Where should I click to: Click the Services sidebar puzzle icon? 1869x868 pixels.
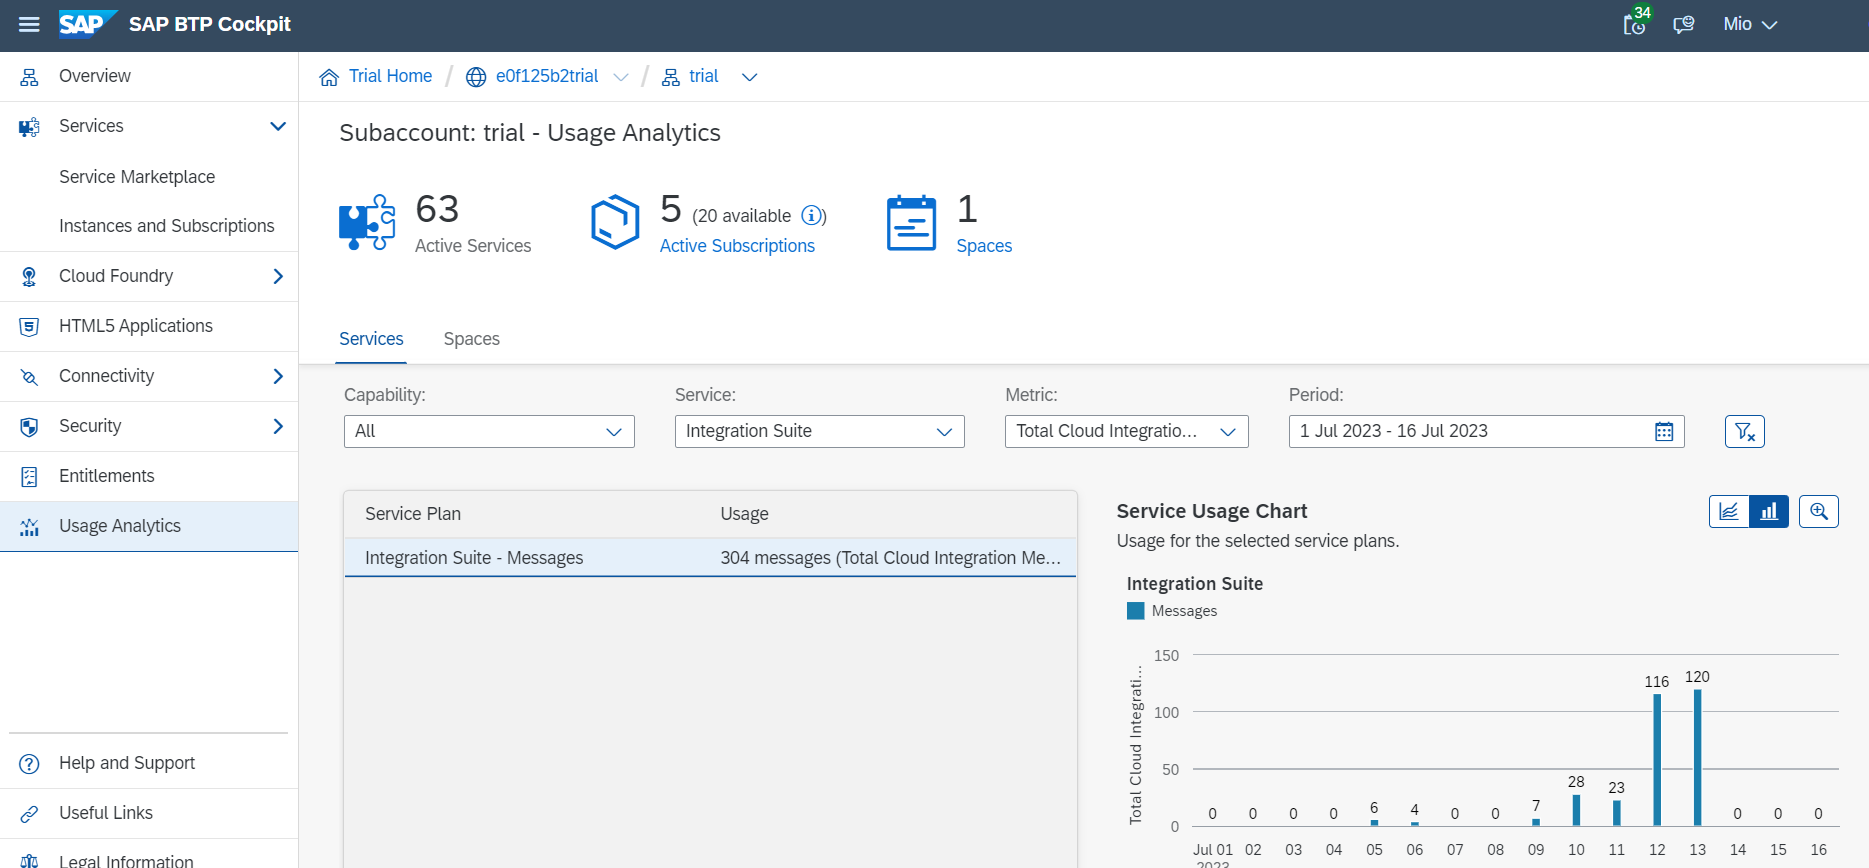click(x=29, y=126)
